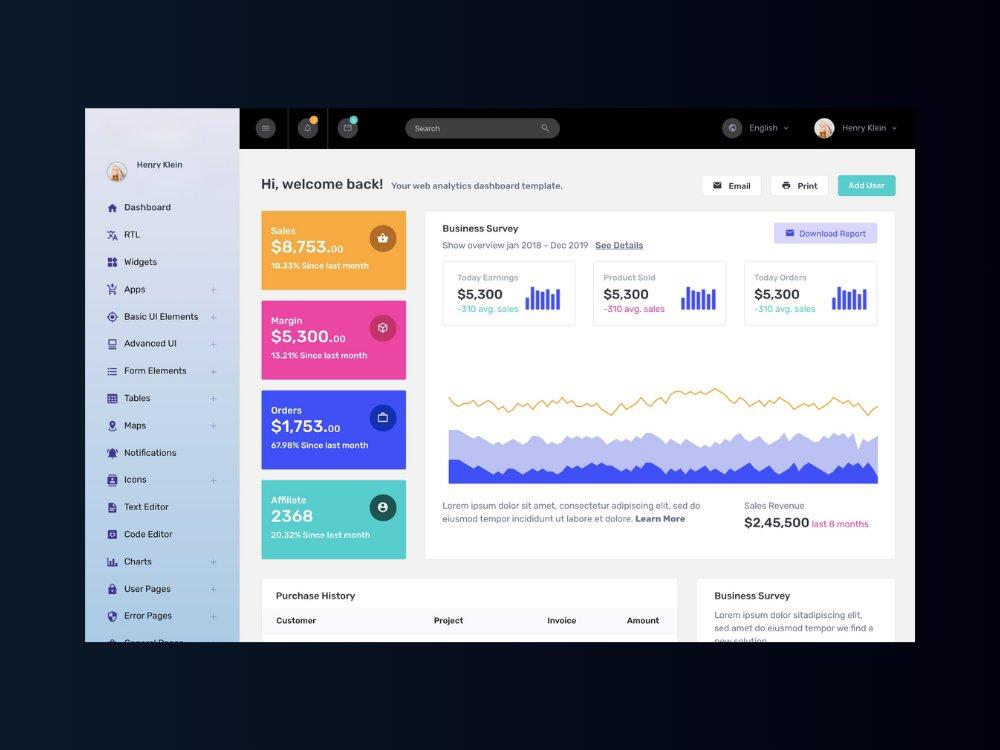Expand the Advanced UI submenu
The width and height of the screenshot is (1000, 750).
coord(213,344)
